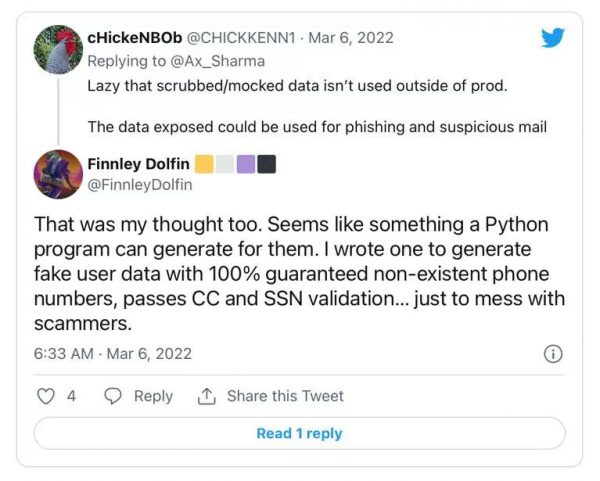Open the 6:33 AM · Mar 6, 2022 timestamp
Viewport: 600px width, 481px height.
[112, 354]
